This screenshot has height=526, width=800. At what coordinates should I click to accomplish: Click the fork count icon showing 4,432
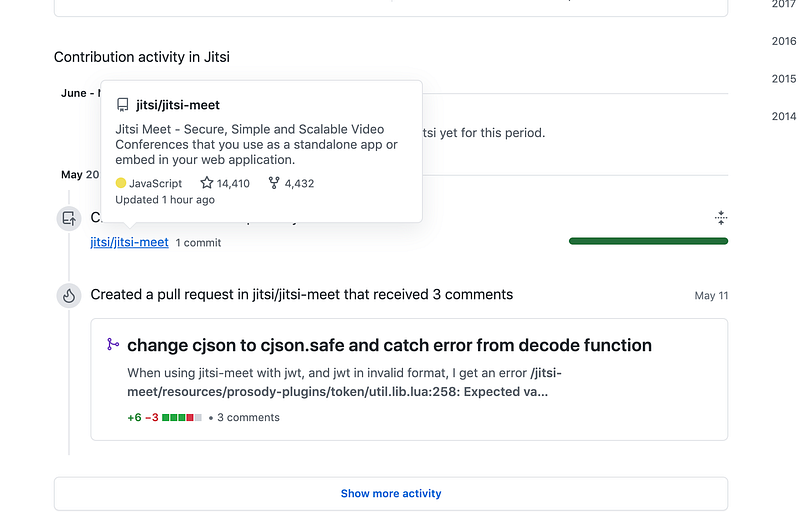pos(274,183)
